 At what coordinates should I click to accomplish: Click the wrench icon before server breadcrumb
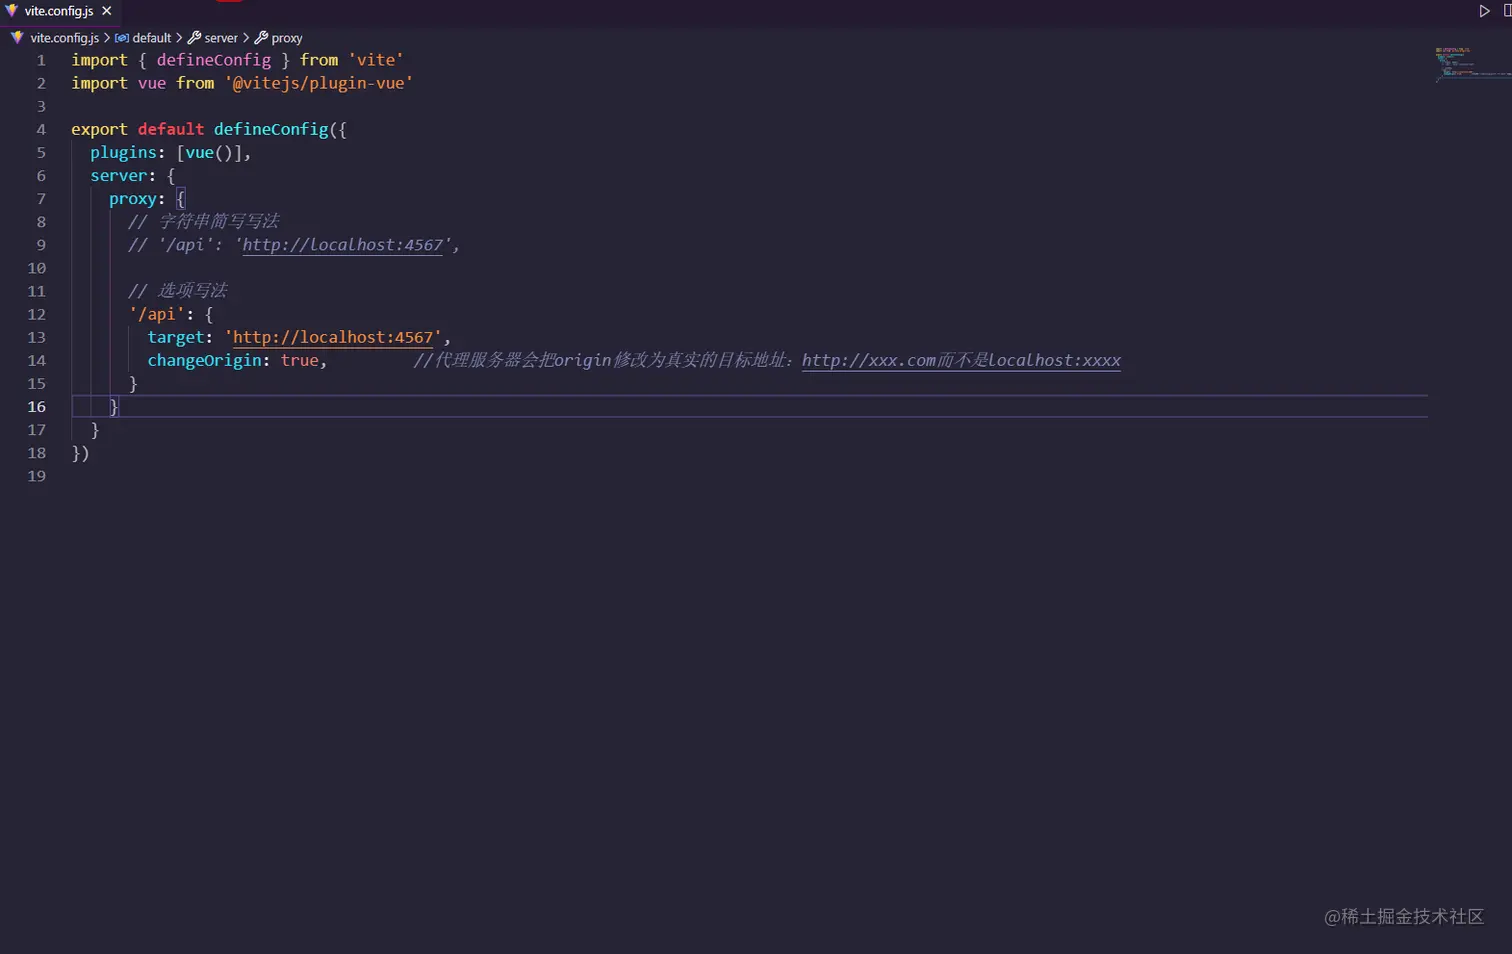point(194,38)
